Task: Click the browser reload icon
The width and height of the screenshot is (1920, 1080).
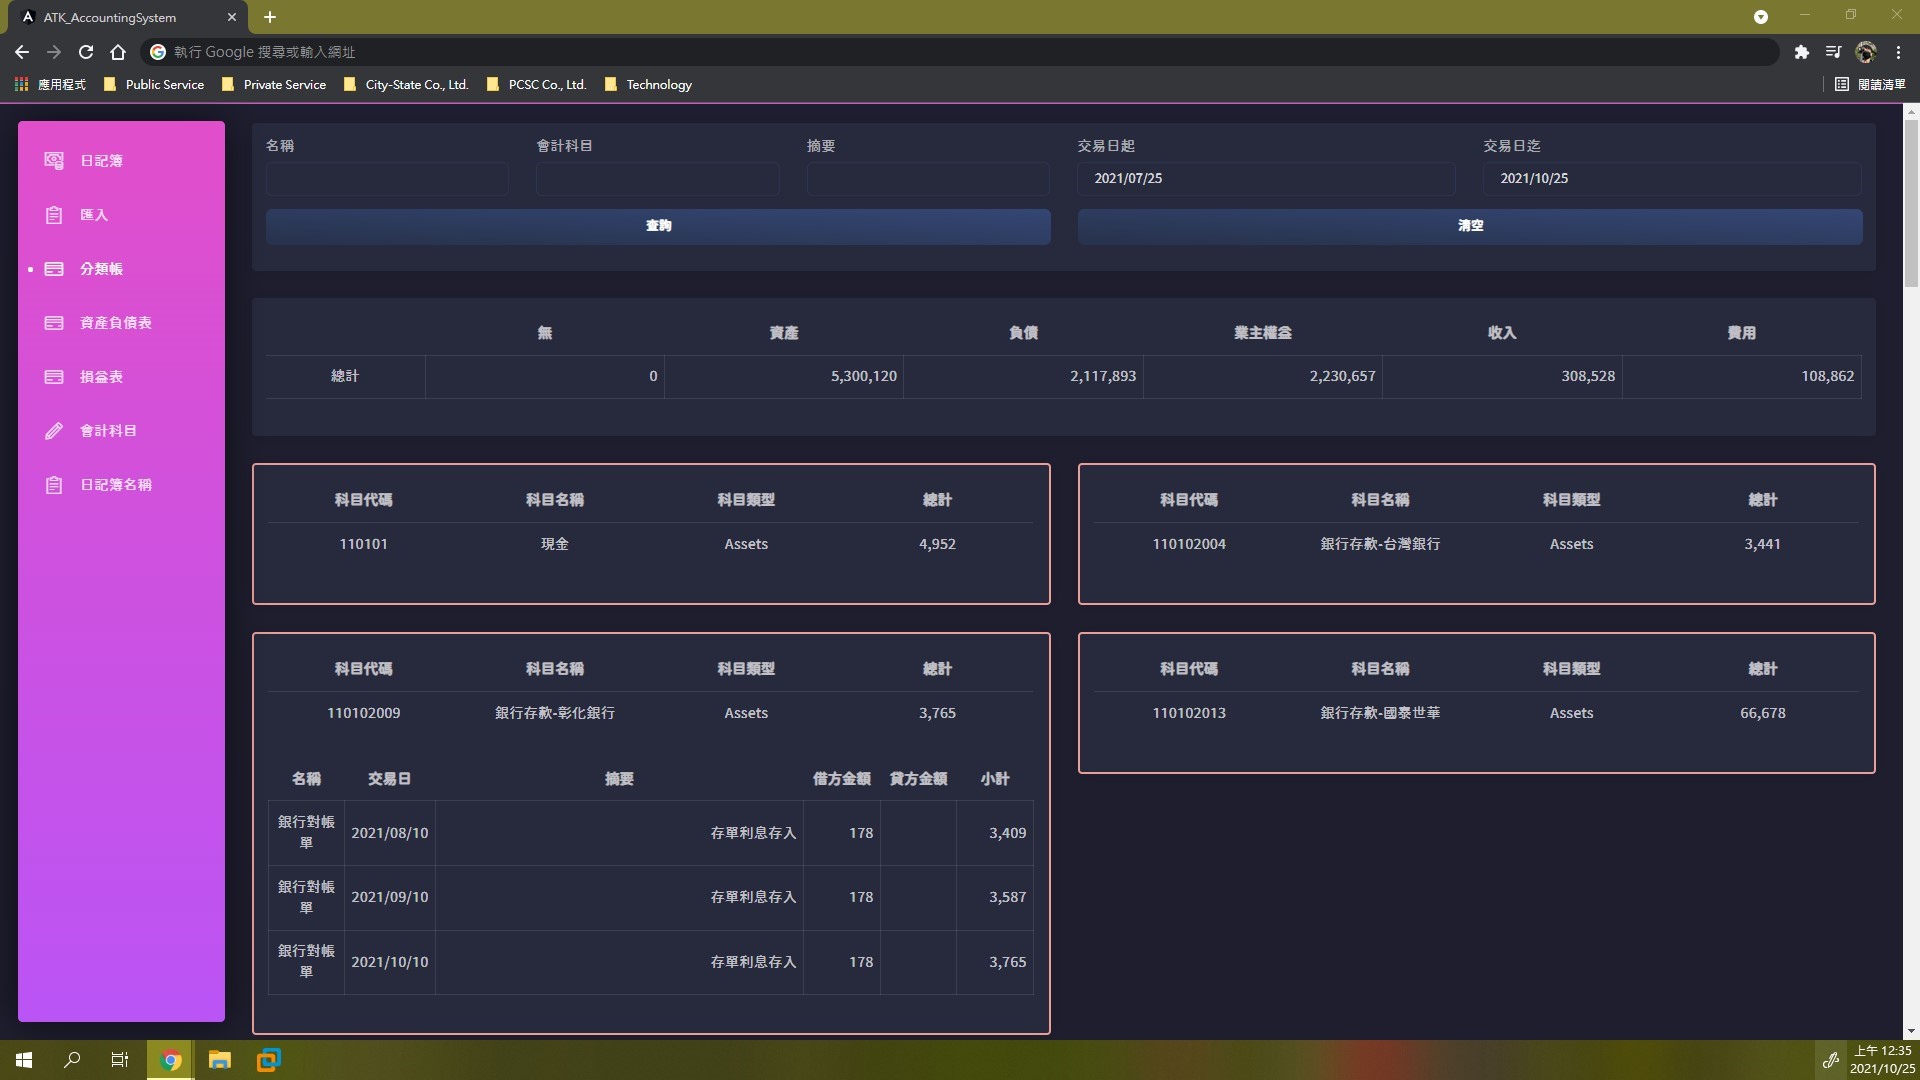Action: click(x=86, y=52)
